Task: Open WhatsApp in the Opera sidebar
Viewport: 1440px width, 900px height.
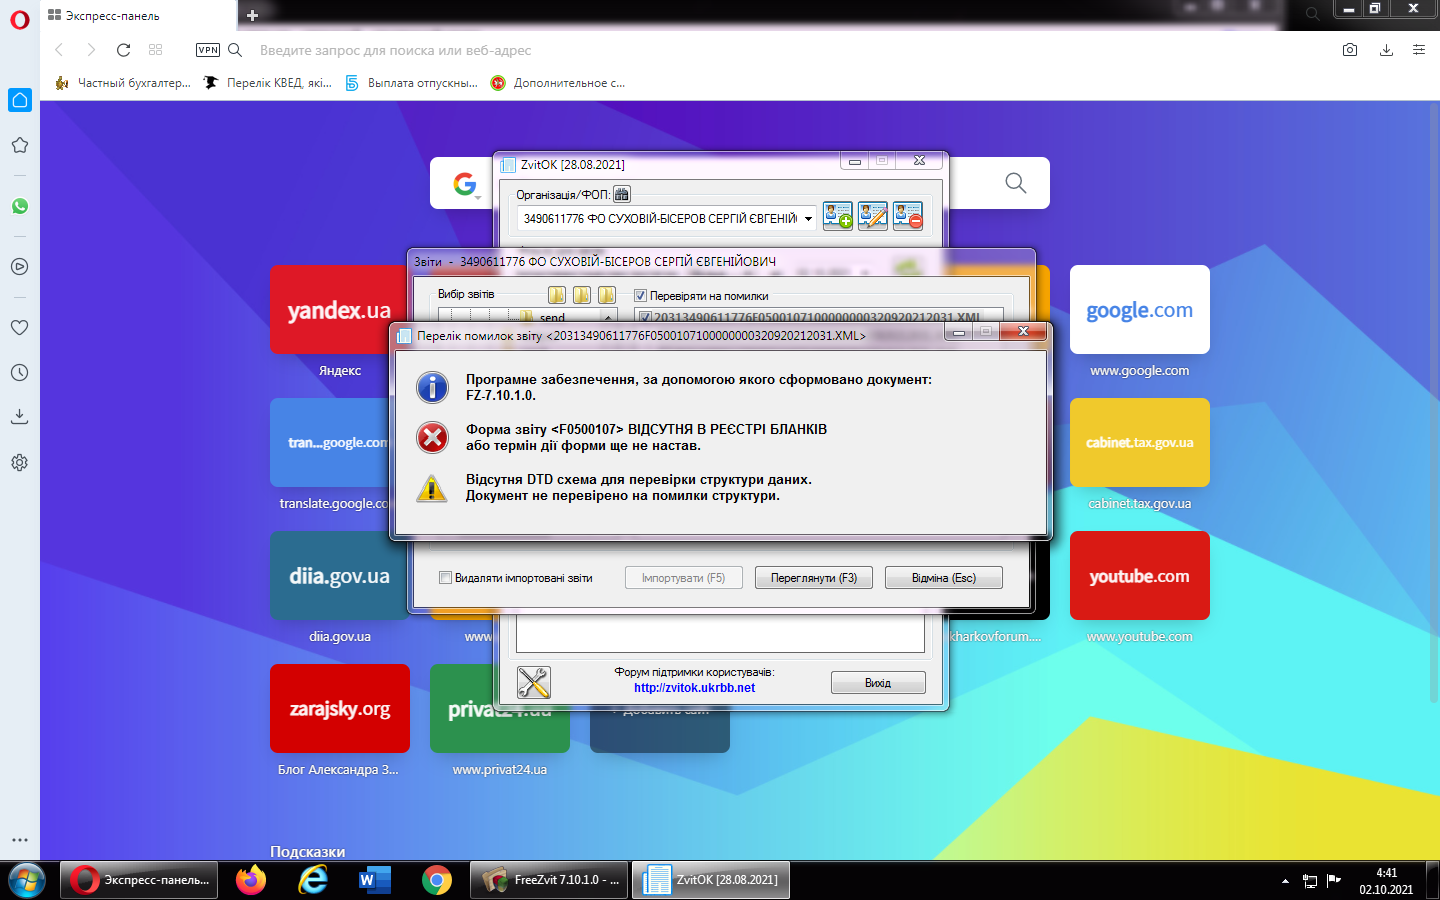Action: coord(20,206)
